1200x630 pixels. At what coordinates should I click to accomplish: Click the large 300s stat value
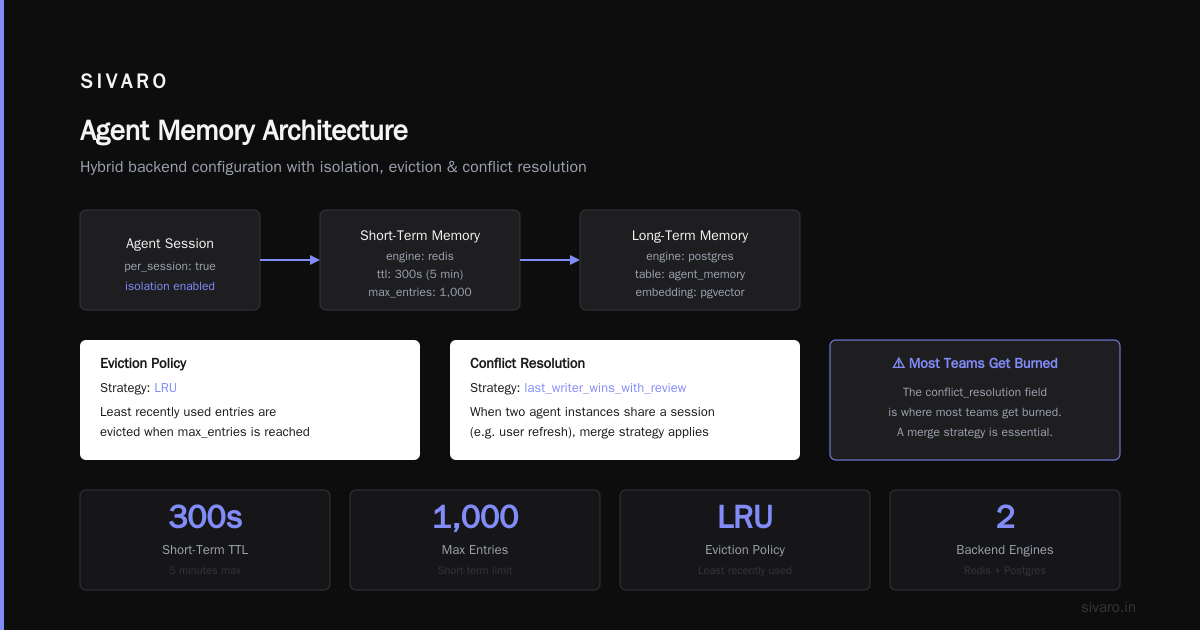tap(205, 517)
